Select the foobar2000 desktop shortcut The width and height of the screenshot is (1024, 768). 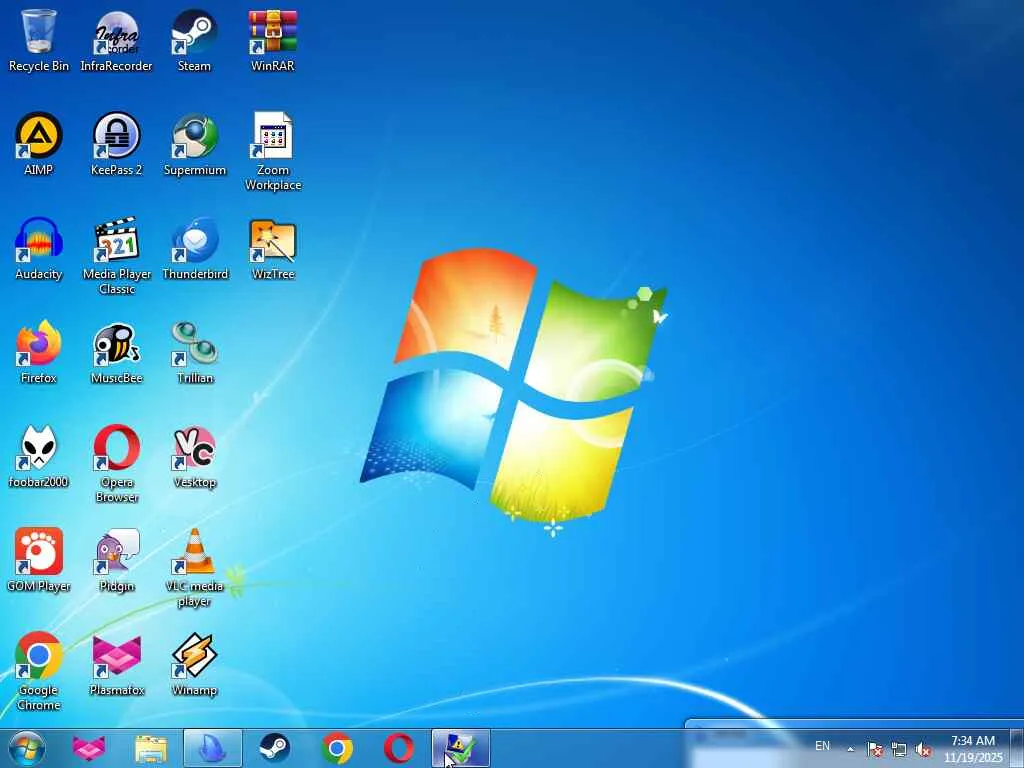pos(39,456)
